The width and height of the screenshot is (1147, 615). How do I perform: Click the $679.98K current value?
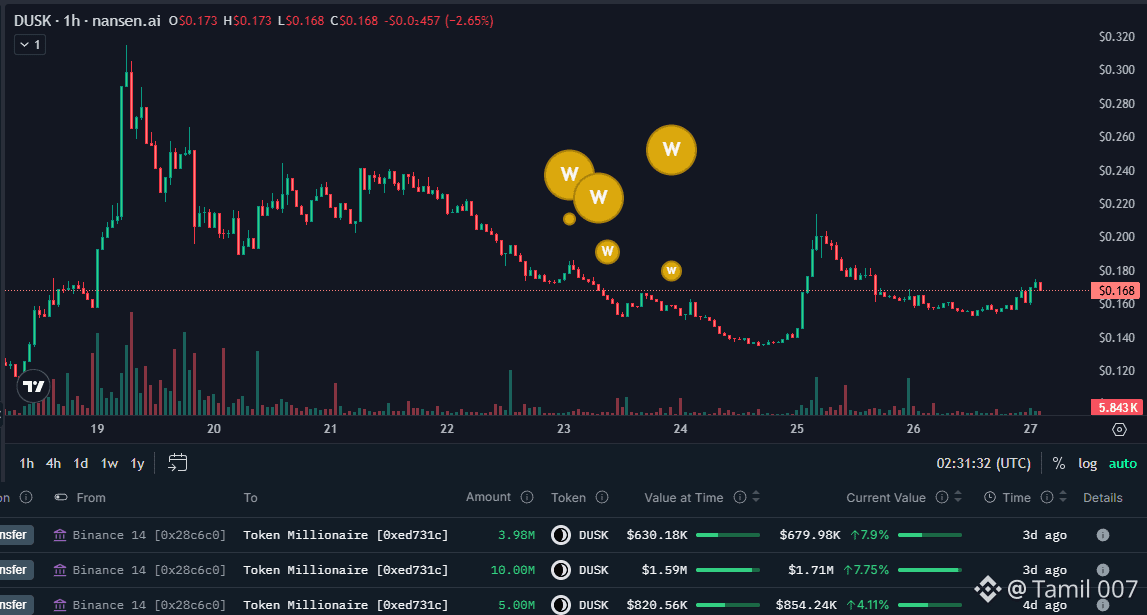pos(809,535)
